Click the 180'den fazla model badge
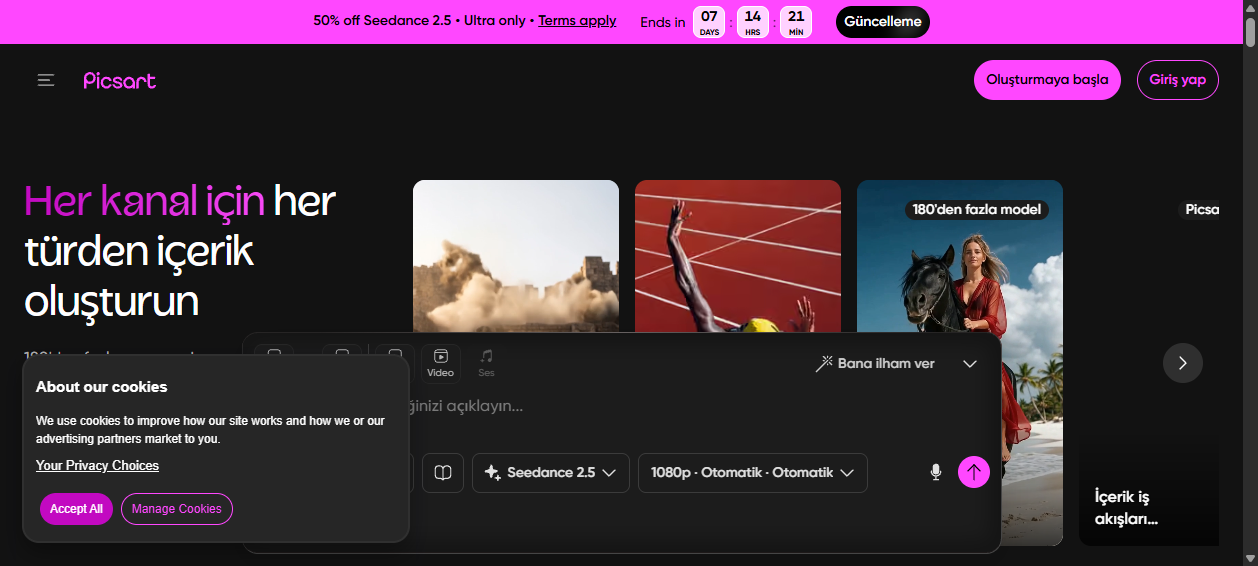Viewport: 1258px width, 566px height. point(977,210)
